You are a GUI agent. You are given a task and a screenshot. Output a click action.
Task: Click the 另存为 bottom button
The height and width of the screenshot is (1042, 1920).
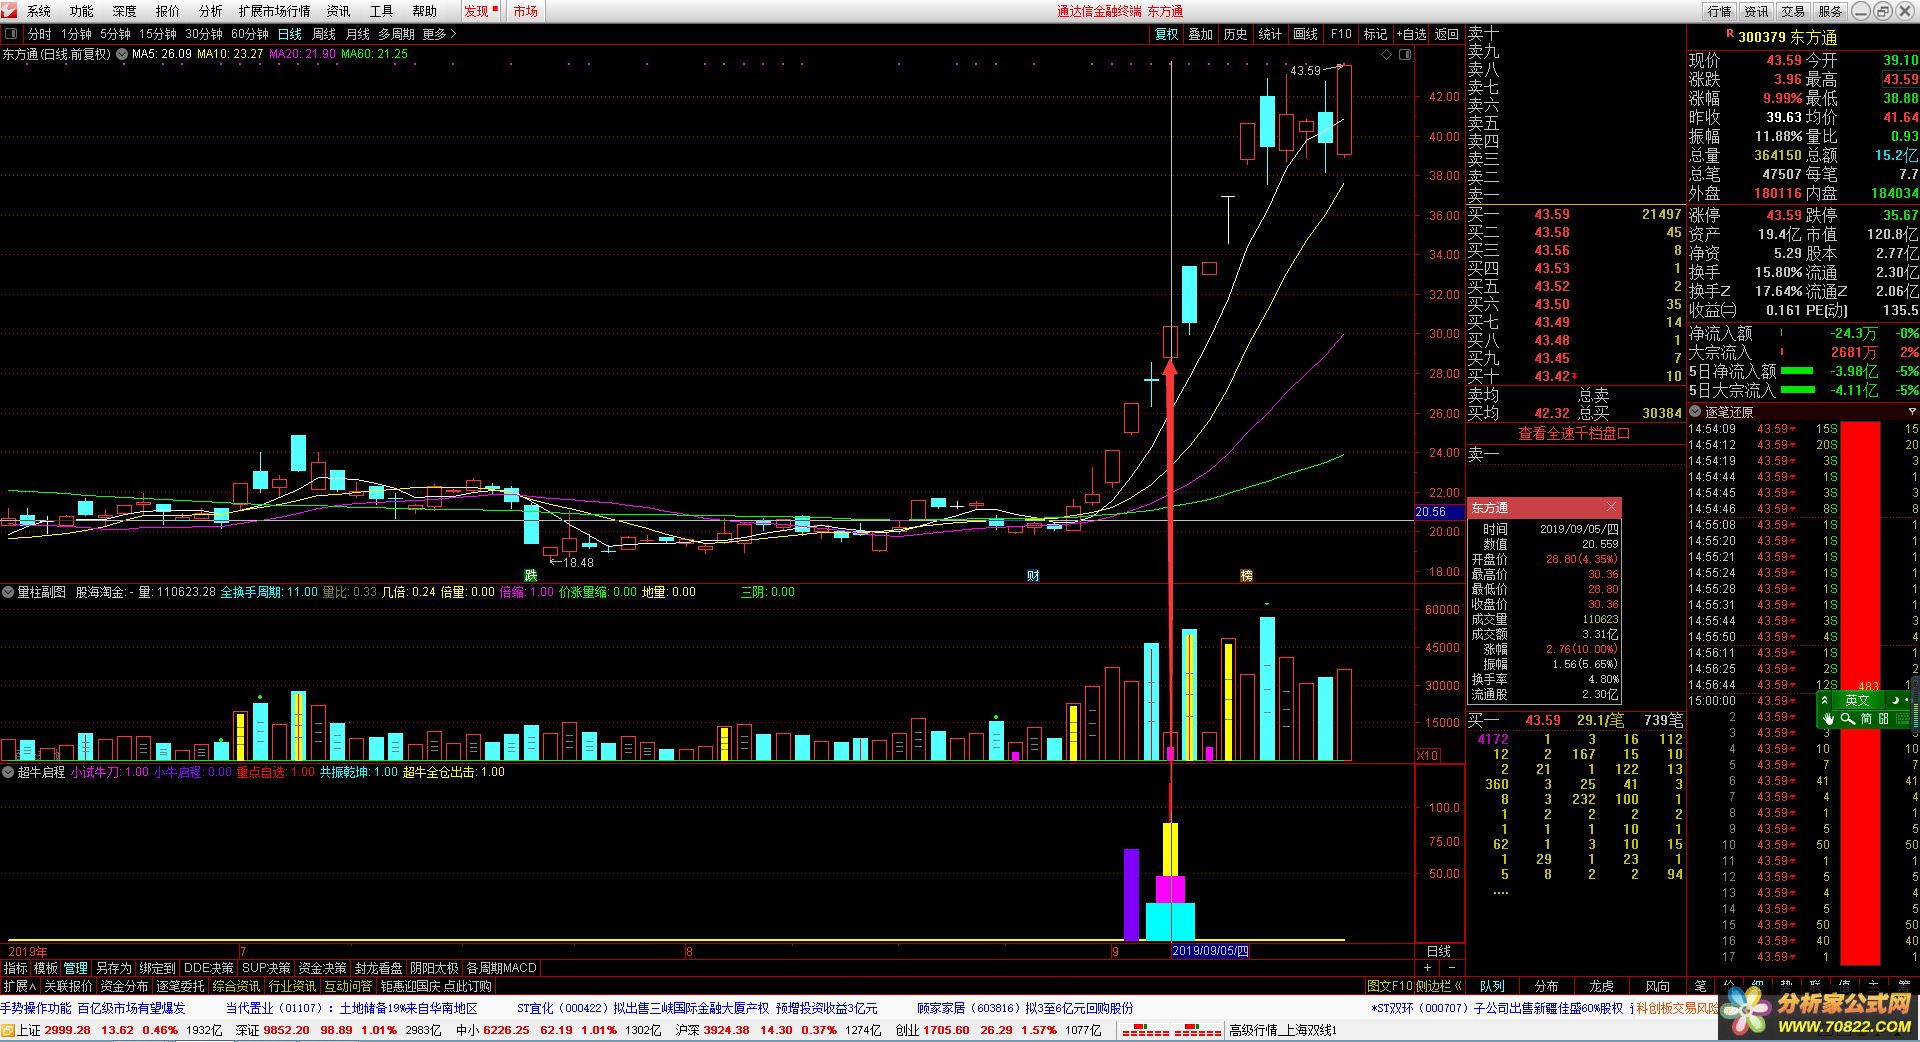114,968
